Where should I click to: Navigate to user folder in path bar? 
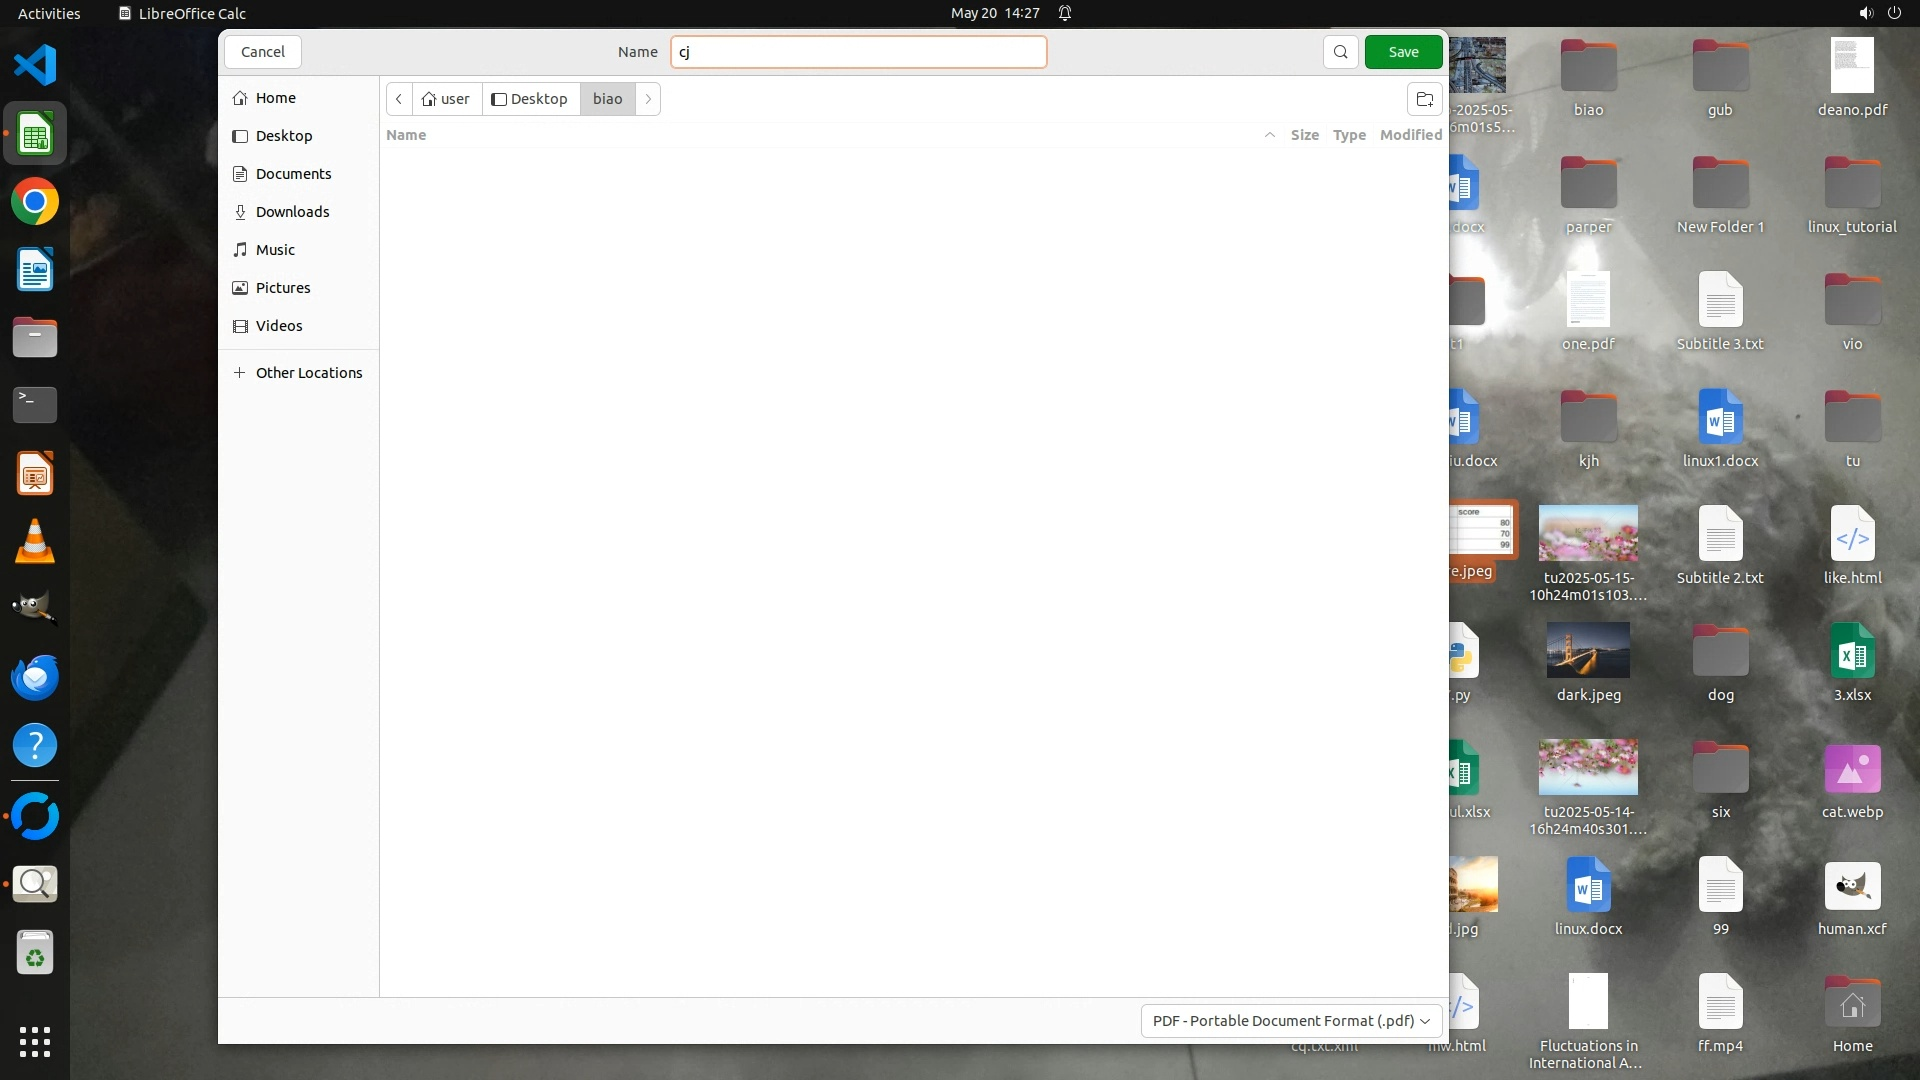point(446,99)
